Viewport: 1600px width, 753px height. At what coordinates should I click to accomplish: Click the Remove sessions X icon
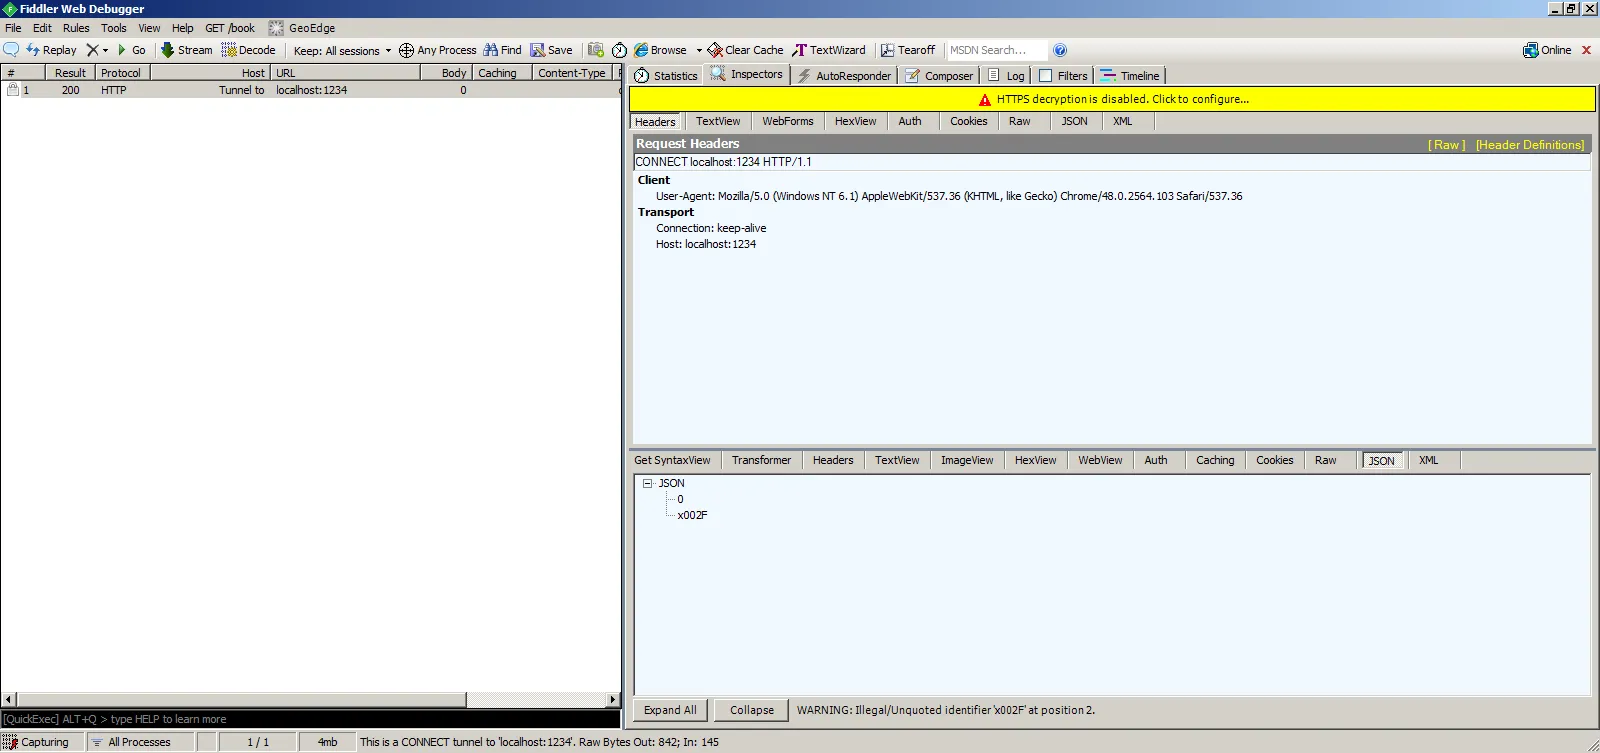click(x=92, y=50)
